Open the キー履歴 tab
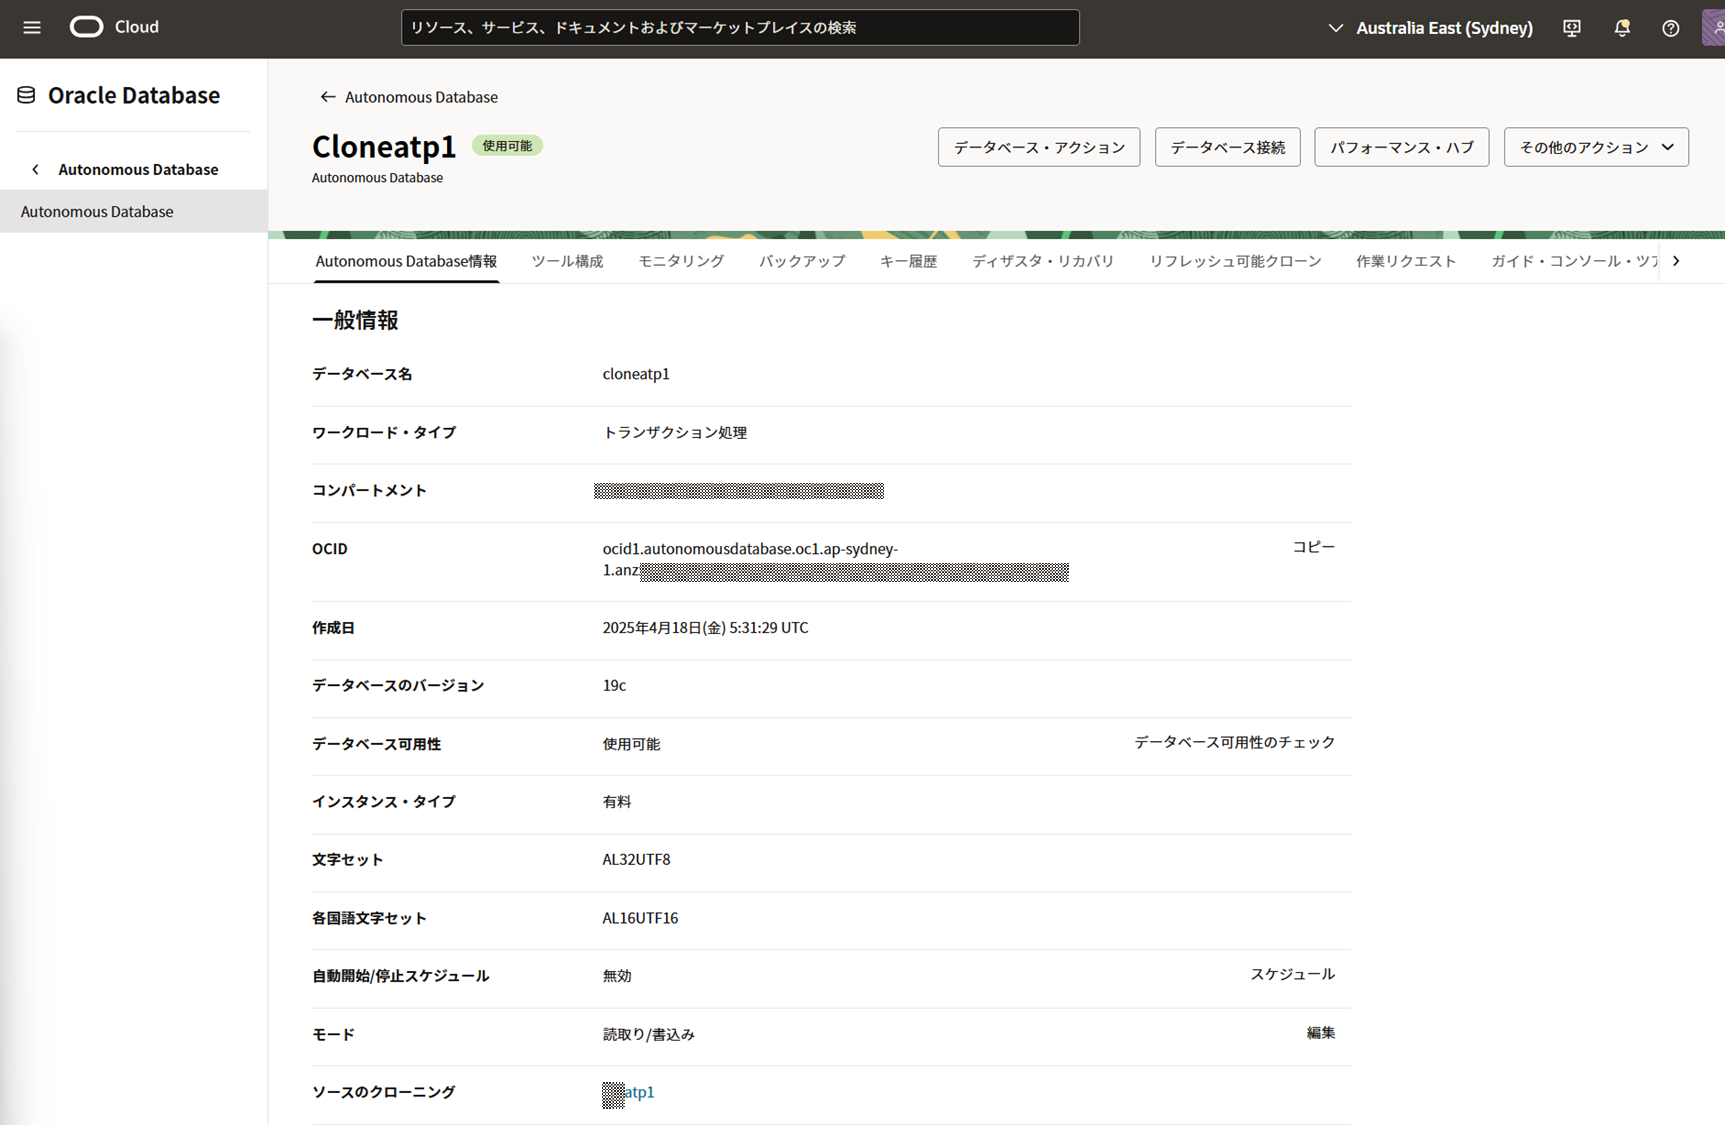This screenshot has height=1125, width=1725. (908, 261)
